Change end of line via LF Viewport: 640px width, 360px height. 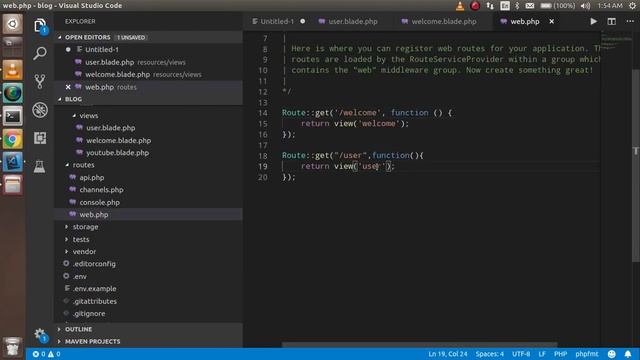point(542,354)
